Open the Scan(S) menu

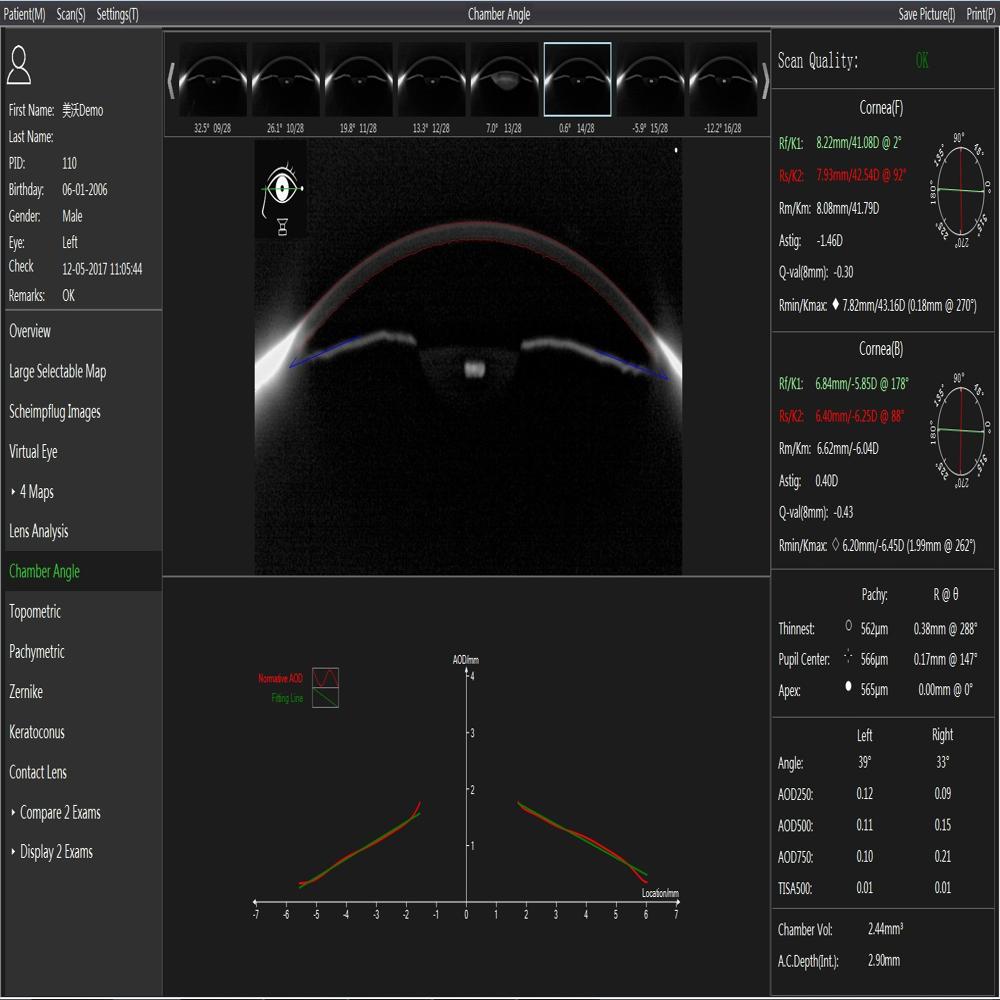71,14
